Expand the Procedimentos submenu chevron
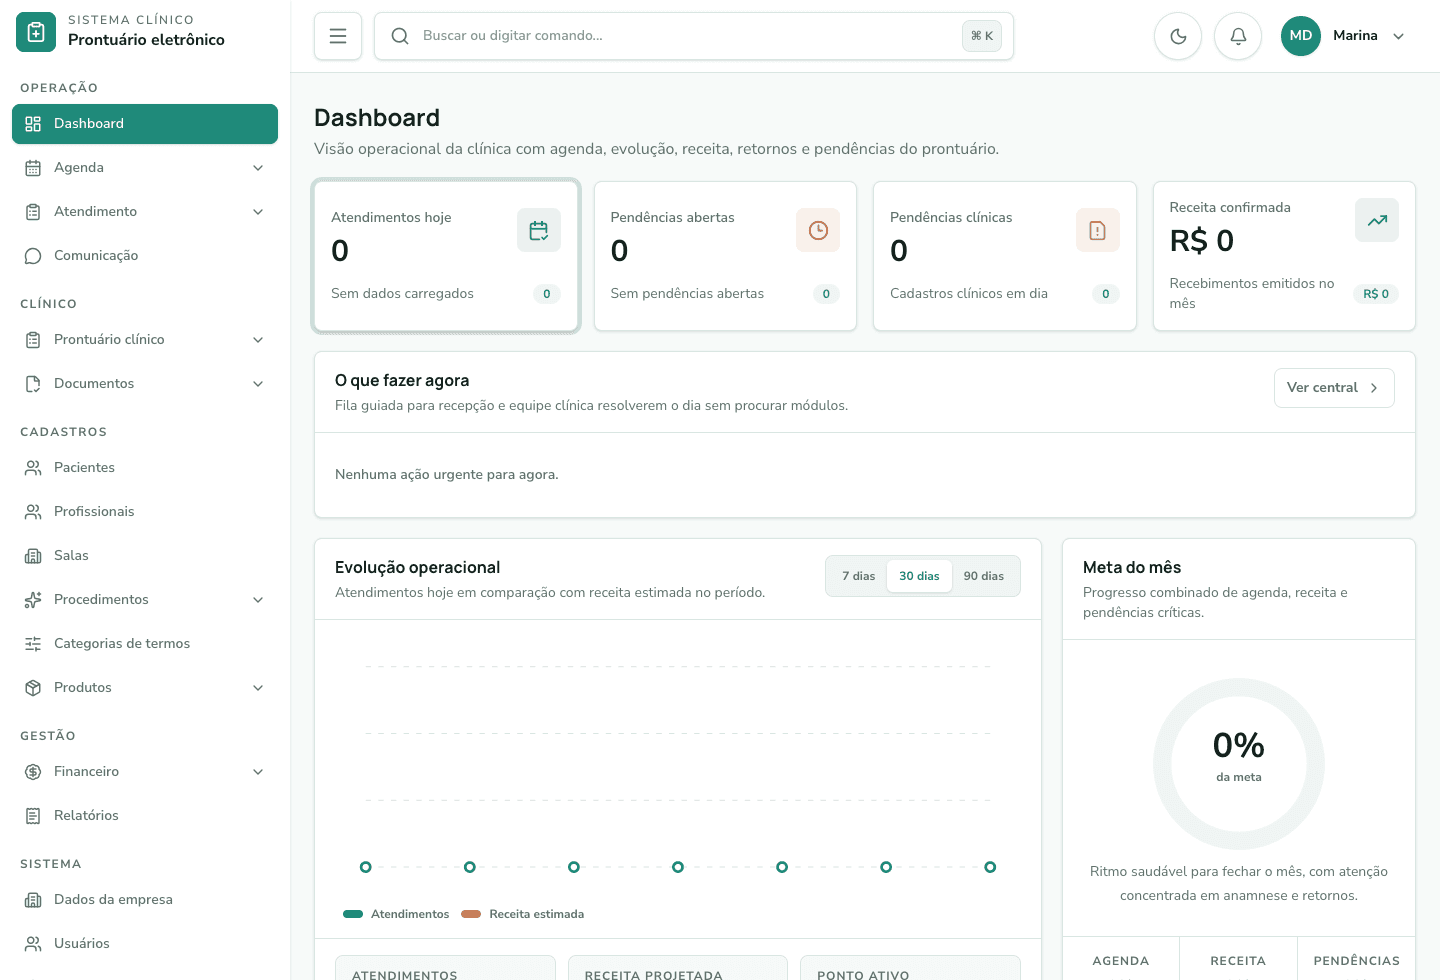The image size is (1440, 980). coord(258,600)
